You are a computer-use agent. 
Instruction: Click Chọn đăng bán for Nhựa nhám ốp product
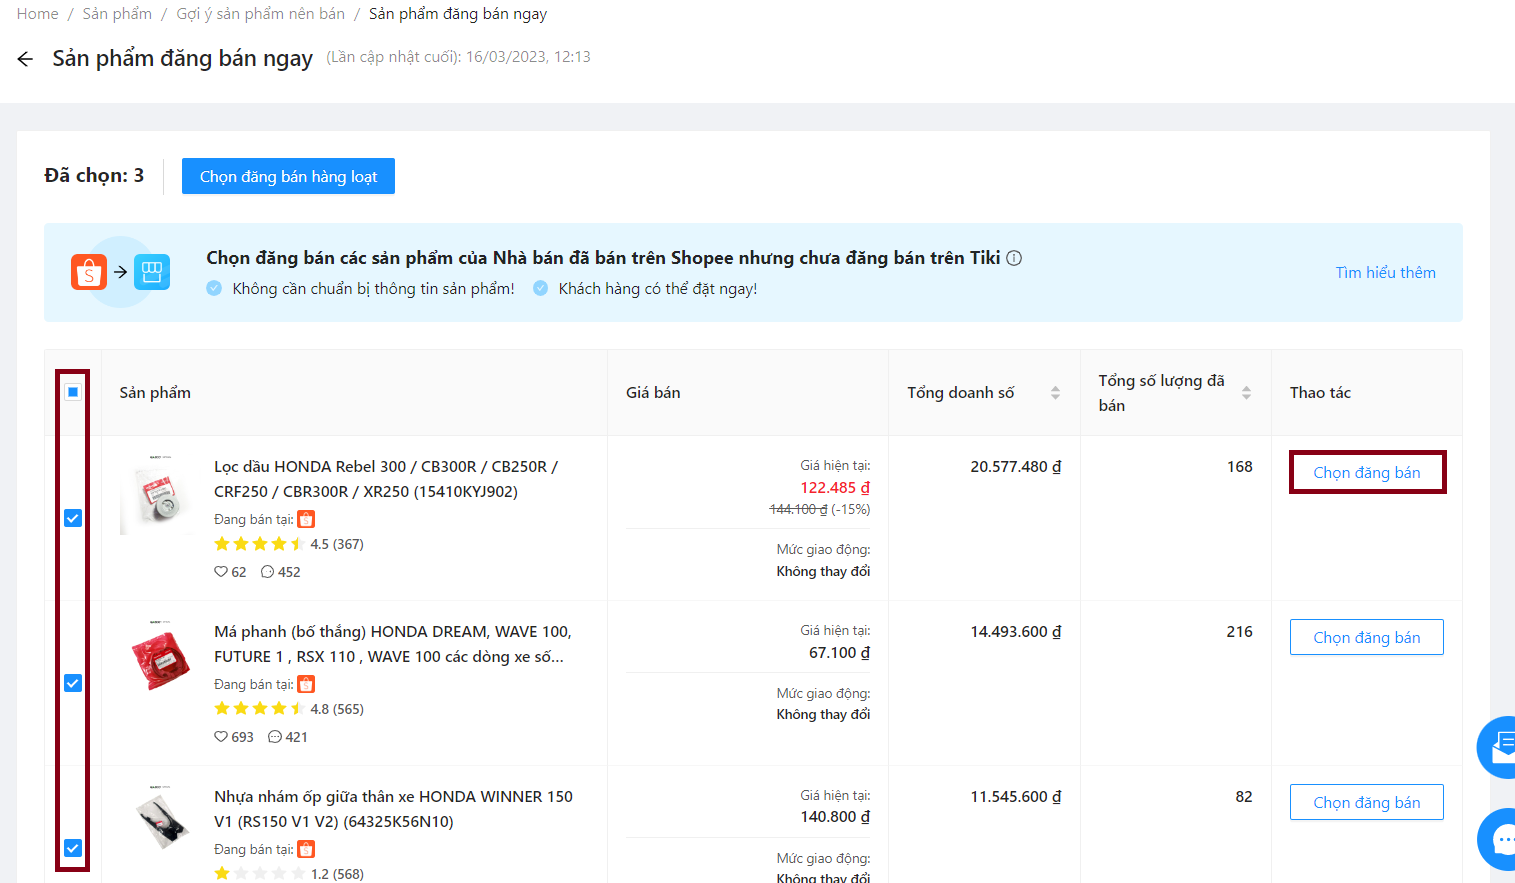1367,802
